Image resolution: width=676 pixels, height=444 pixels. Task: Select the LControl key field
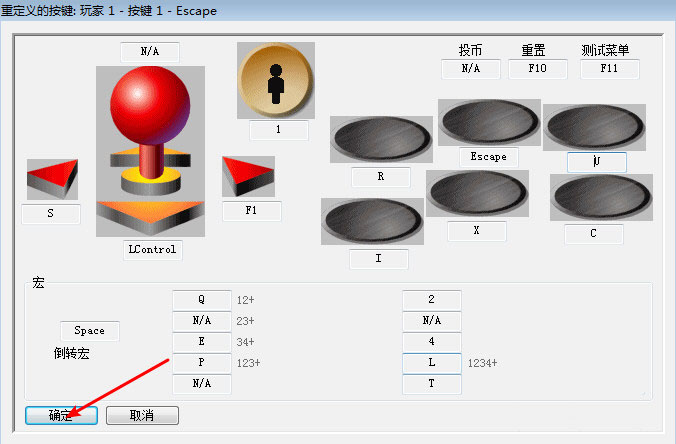(153, 250)
